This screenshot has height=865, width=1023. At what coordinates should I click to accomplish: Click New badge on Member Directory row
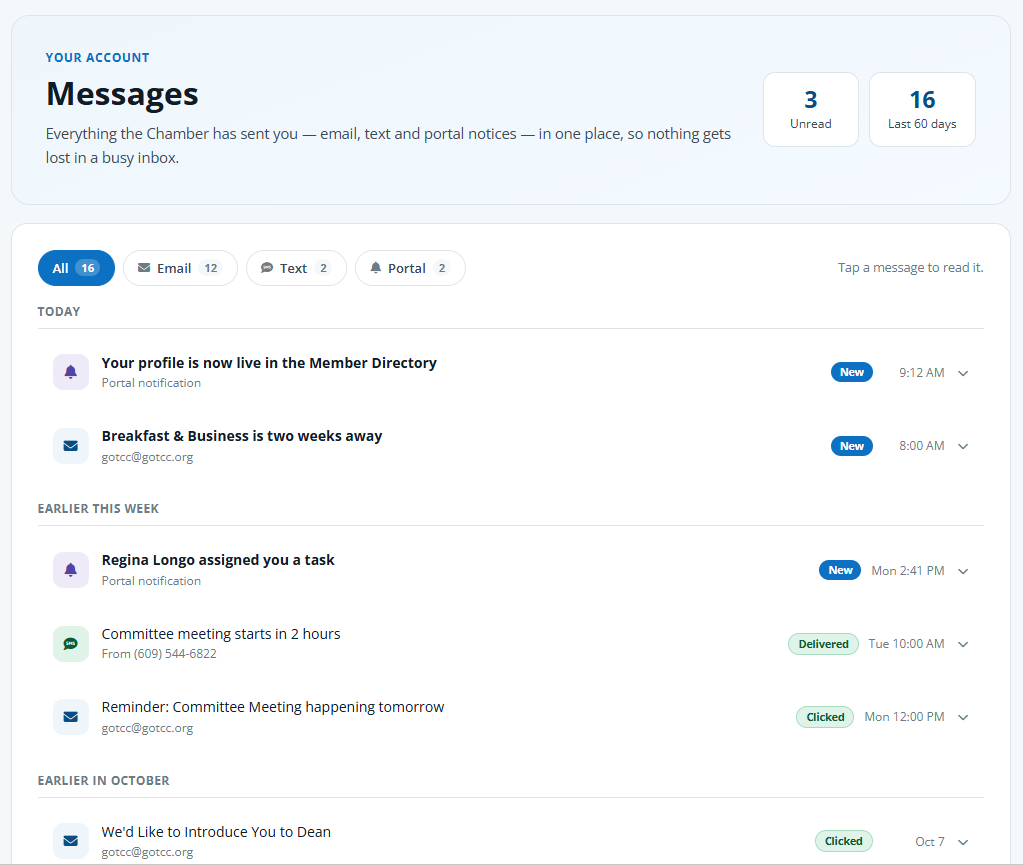coord(851,372)
